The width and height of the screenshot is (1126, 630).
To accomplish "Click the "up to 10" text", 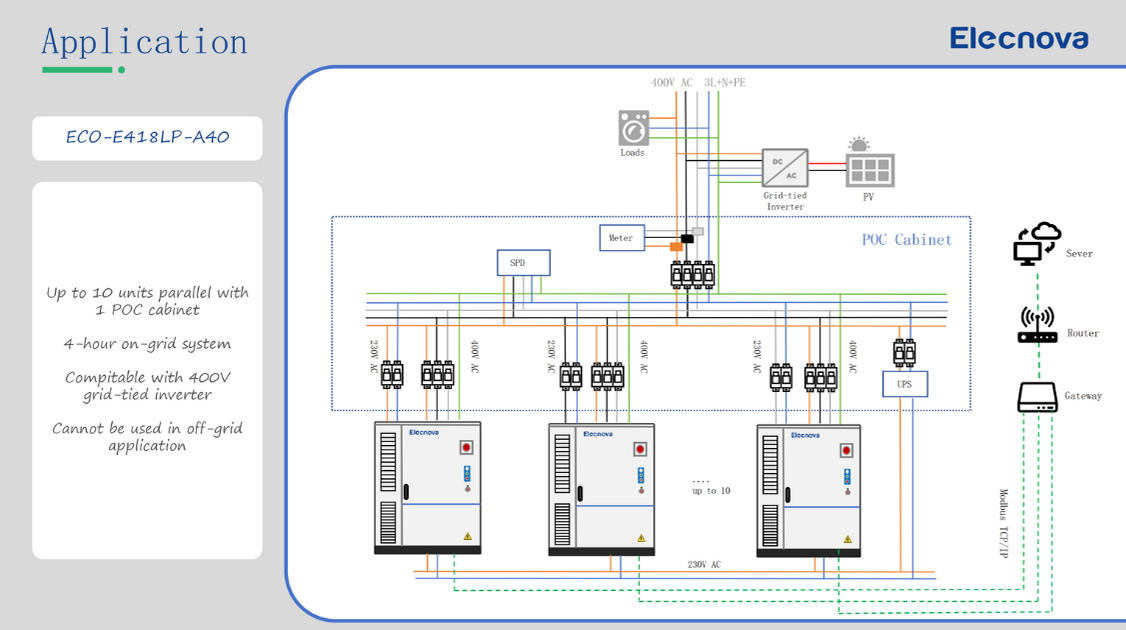I will pos(711,491).
